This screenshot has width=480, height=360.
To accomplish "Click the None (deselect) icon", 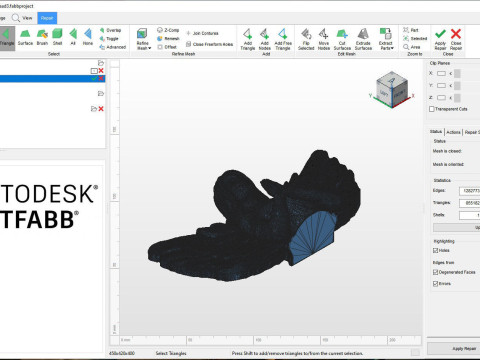I will pos(88,38).
